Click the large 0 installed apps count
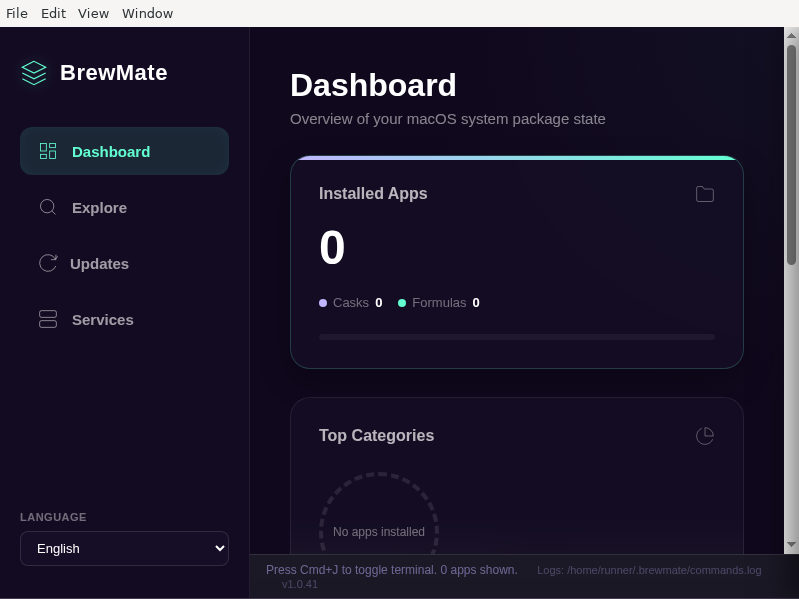 332,248
